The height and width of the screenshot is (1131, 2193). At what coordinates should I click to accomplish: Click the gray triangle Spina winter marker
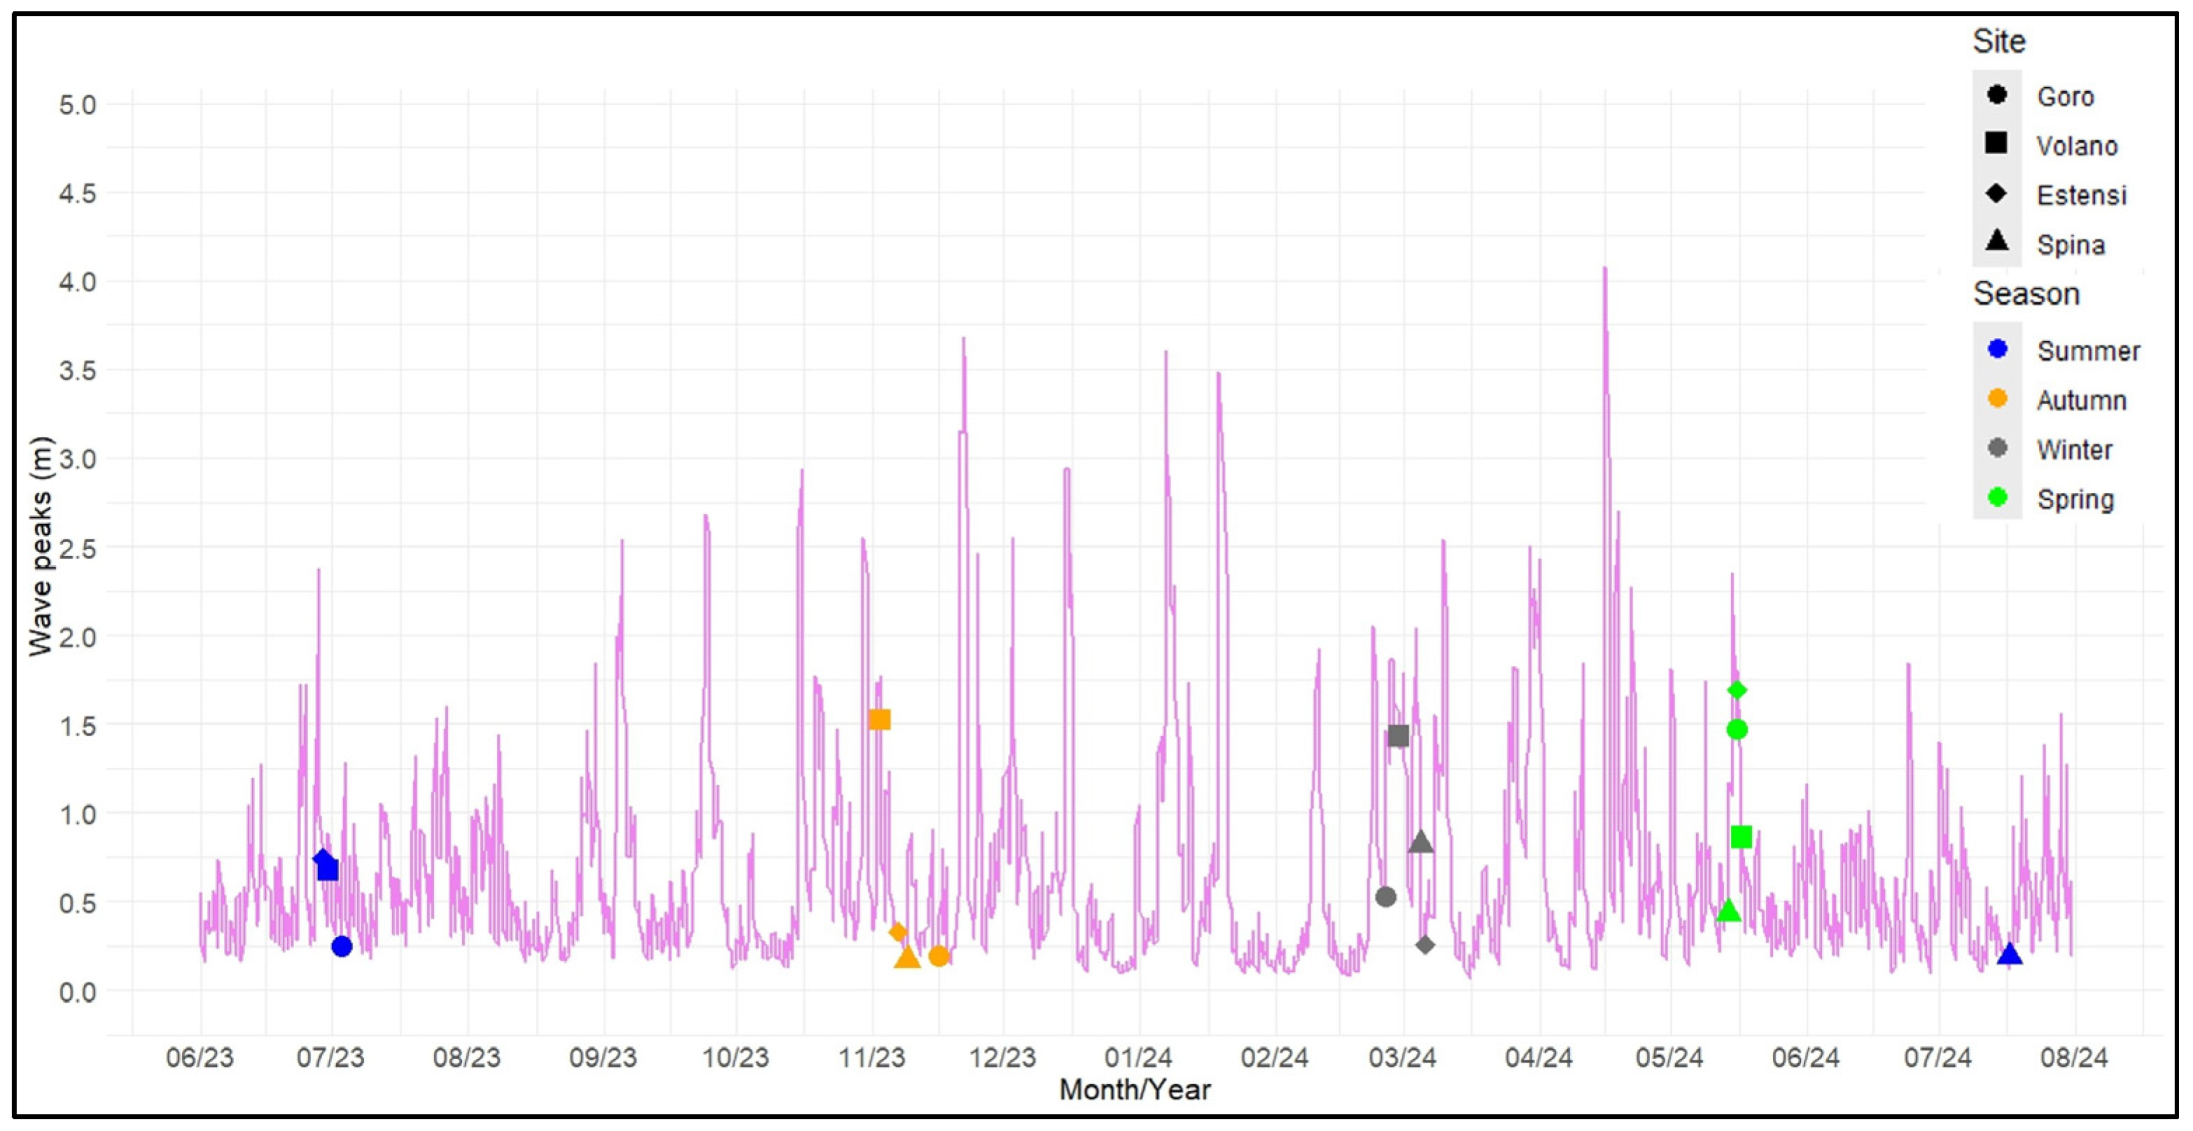point(1420,842)
